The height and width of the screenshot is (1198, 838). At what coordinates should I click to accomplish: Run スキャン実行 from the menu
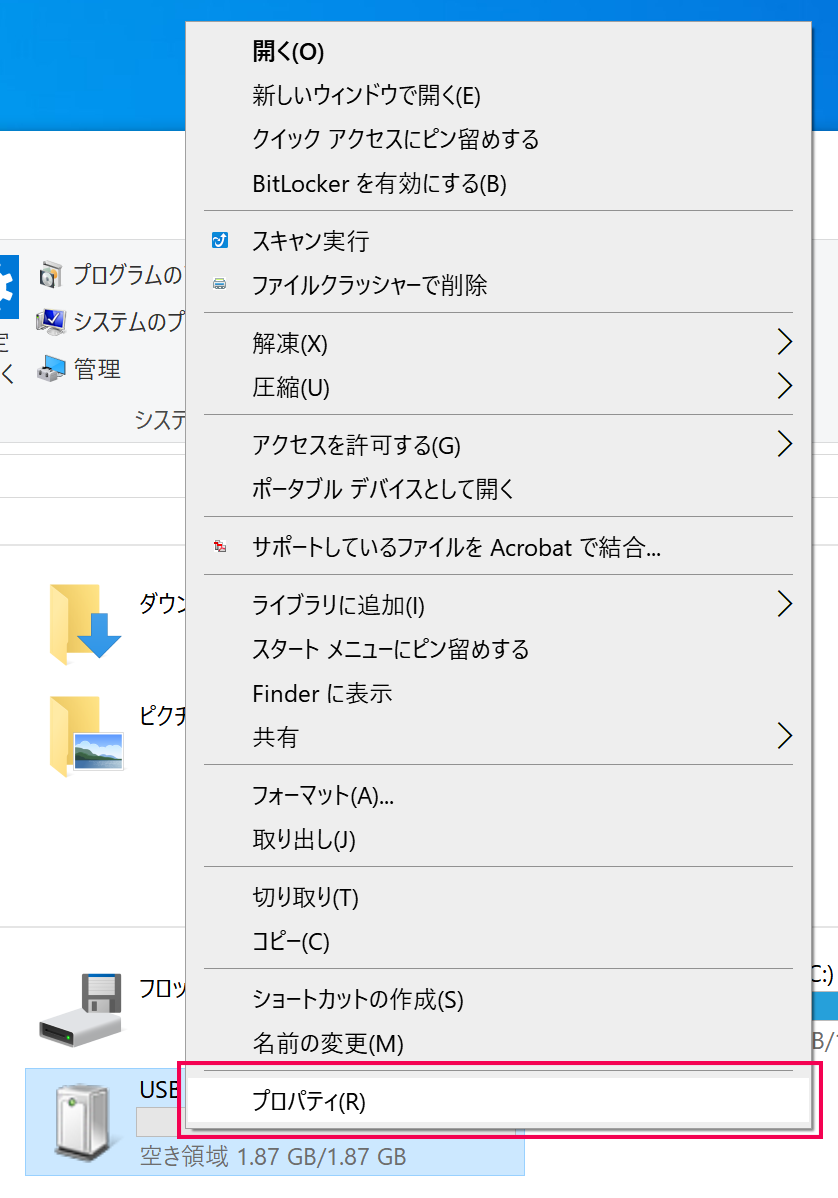click(499, 241)
